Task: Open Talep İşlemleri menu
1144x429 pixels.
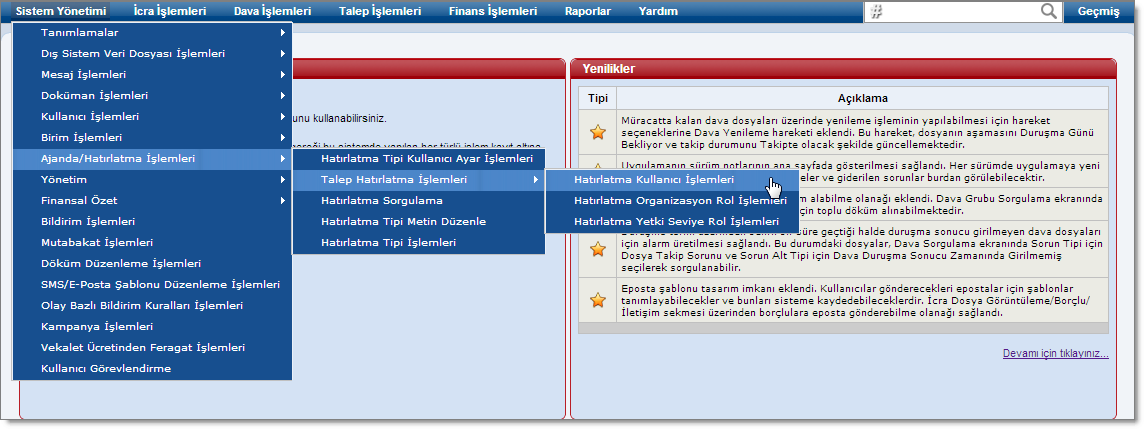Action: pyautogui.click(x=380, y=11)
